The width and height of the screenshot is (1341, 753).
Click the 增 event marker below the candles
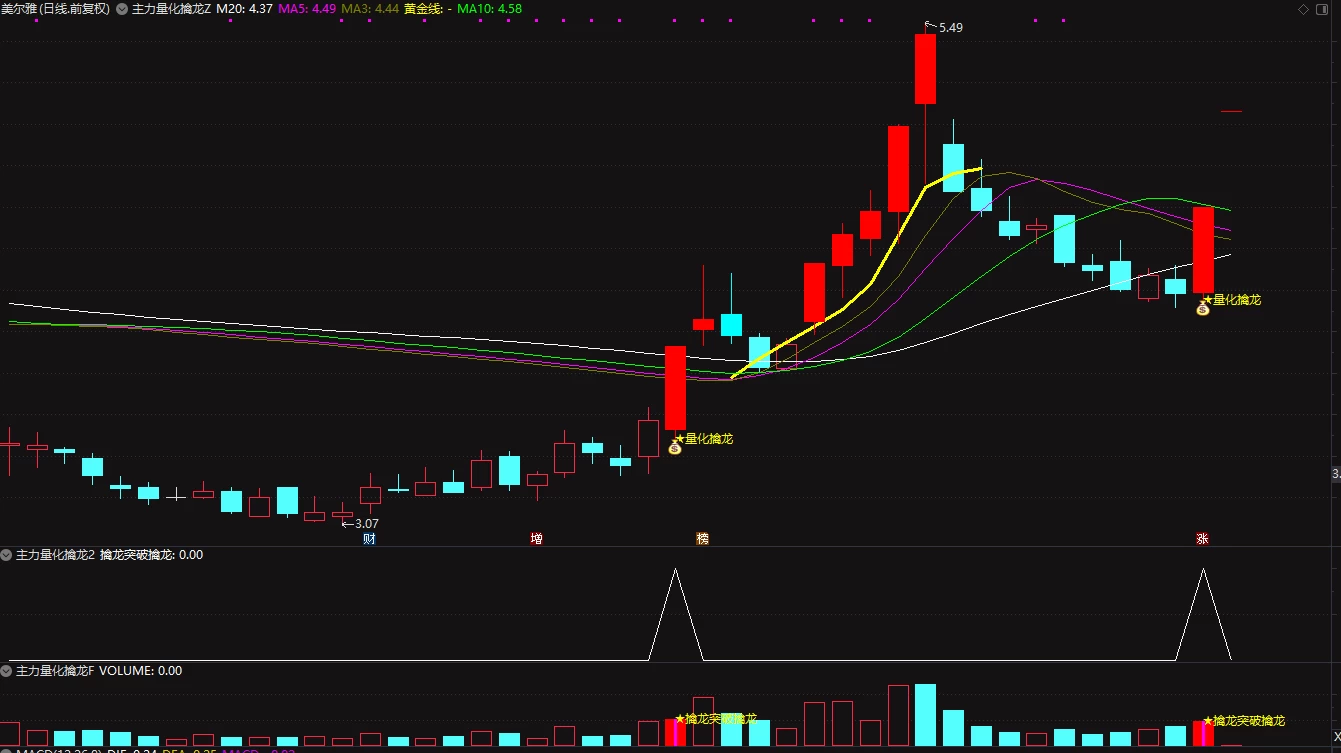[x=537, y=539]
